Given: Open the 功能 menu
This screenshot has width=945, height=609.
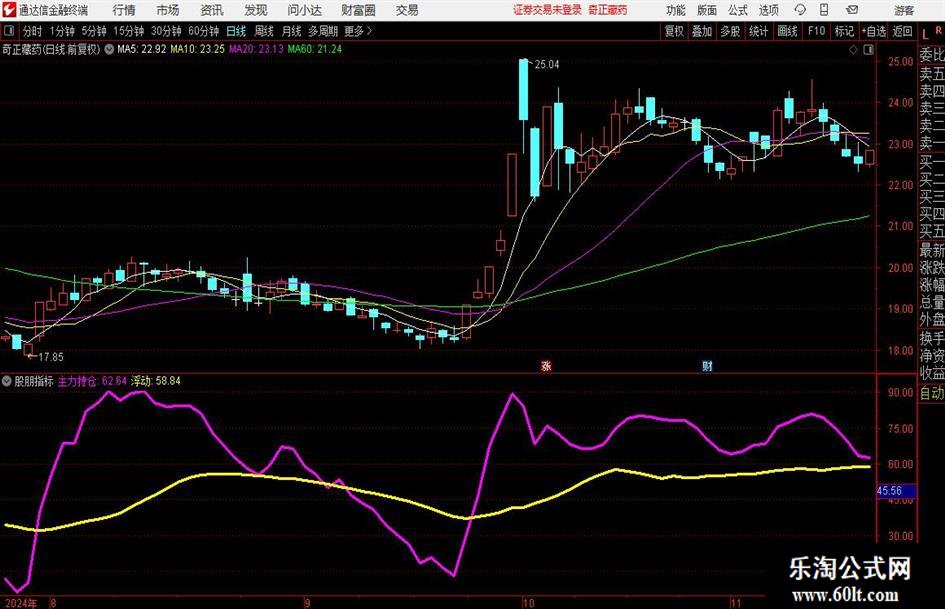Looking at the screenshot, I should pyautogui.click(x=676, y=10).
